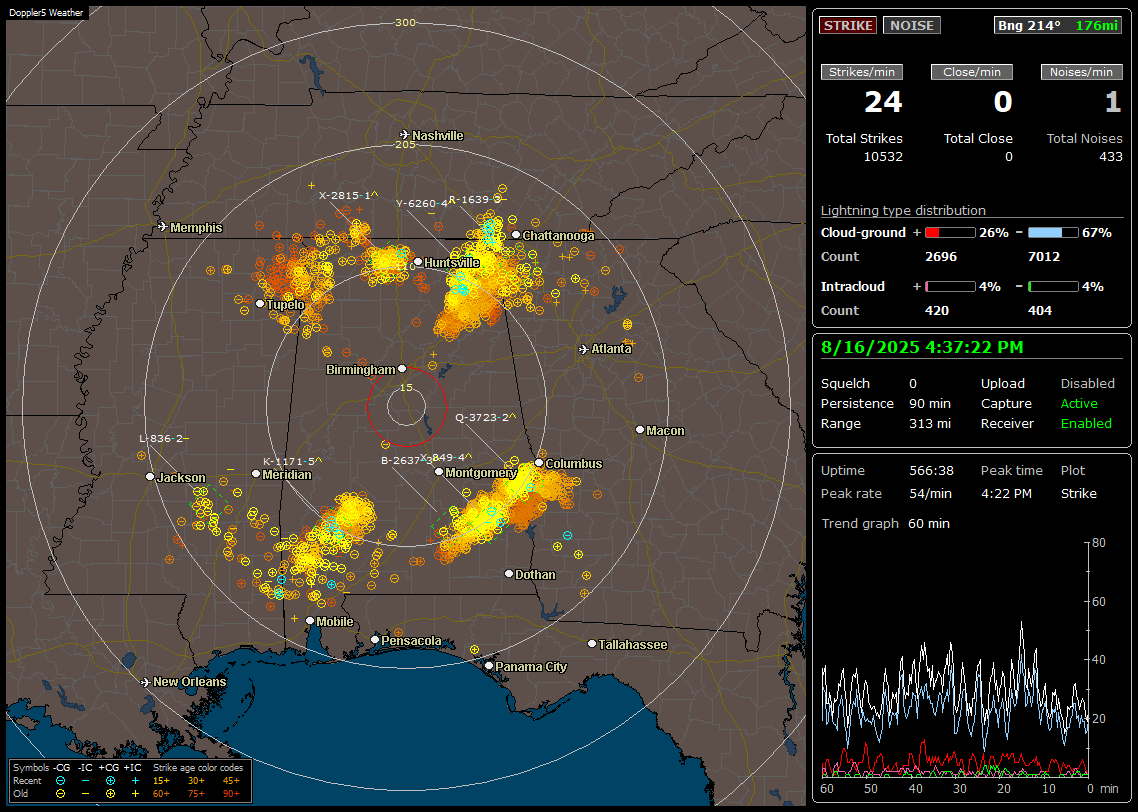Click the +IC intracloud pink bar
This screenshot has width=1138, height=812.
950,287
